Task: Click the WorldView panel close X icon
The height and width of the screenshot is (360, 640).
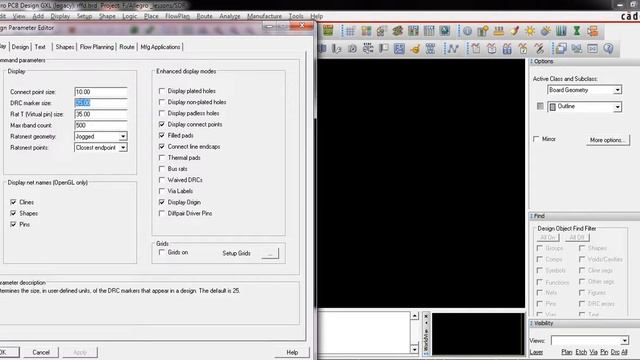Action: 426,316
